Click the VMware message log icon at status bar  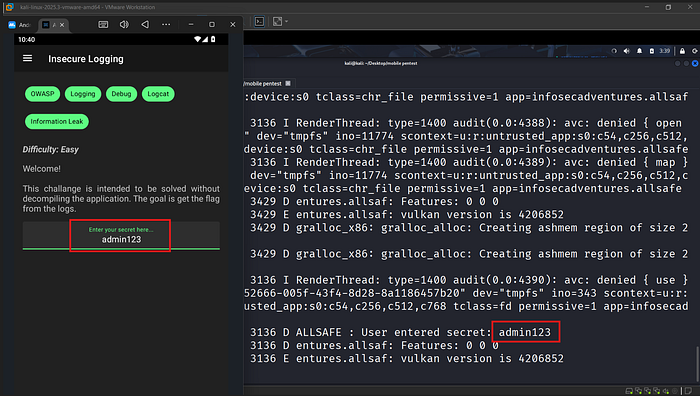pos(689,391)
